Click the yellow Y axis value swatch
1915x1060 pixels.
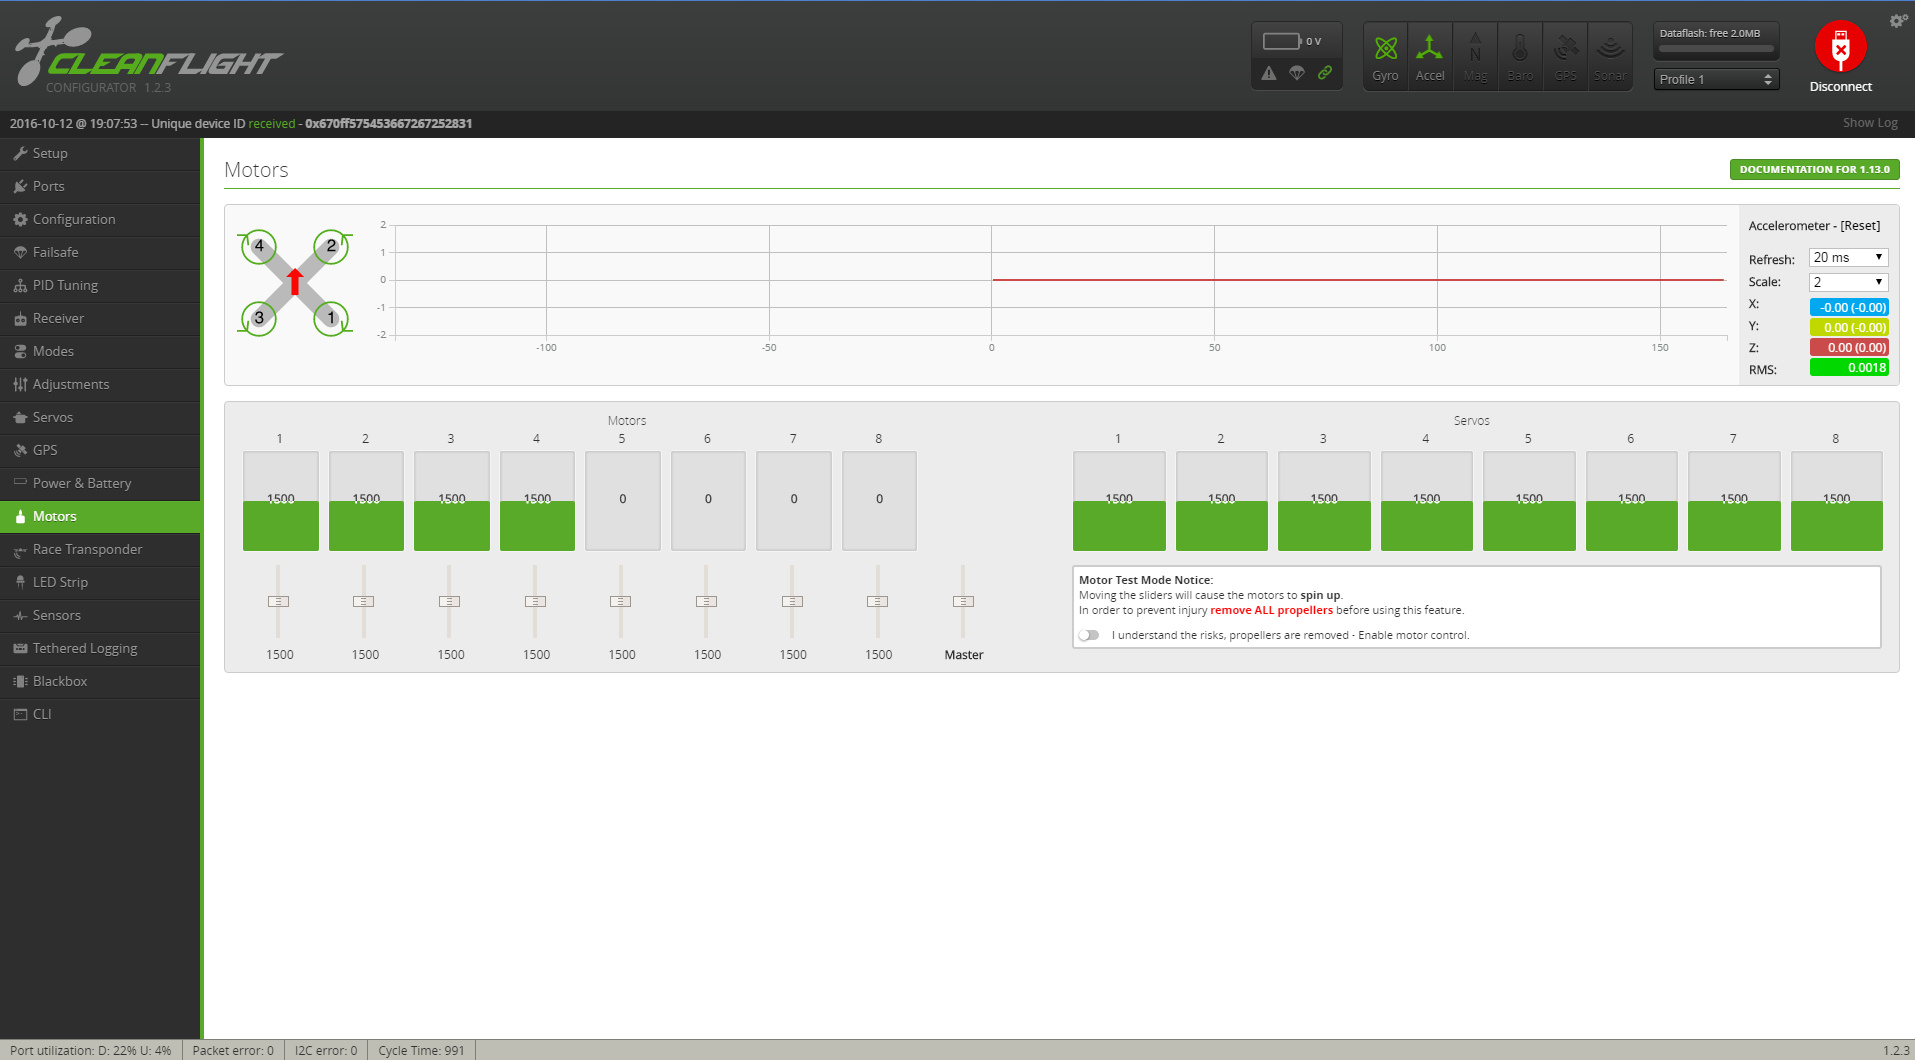click(x=1849, y=327)
